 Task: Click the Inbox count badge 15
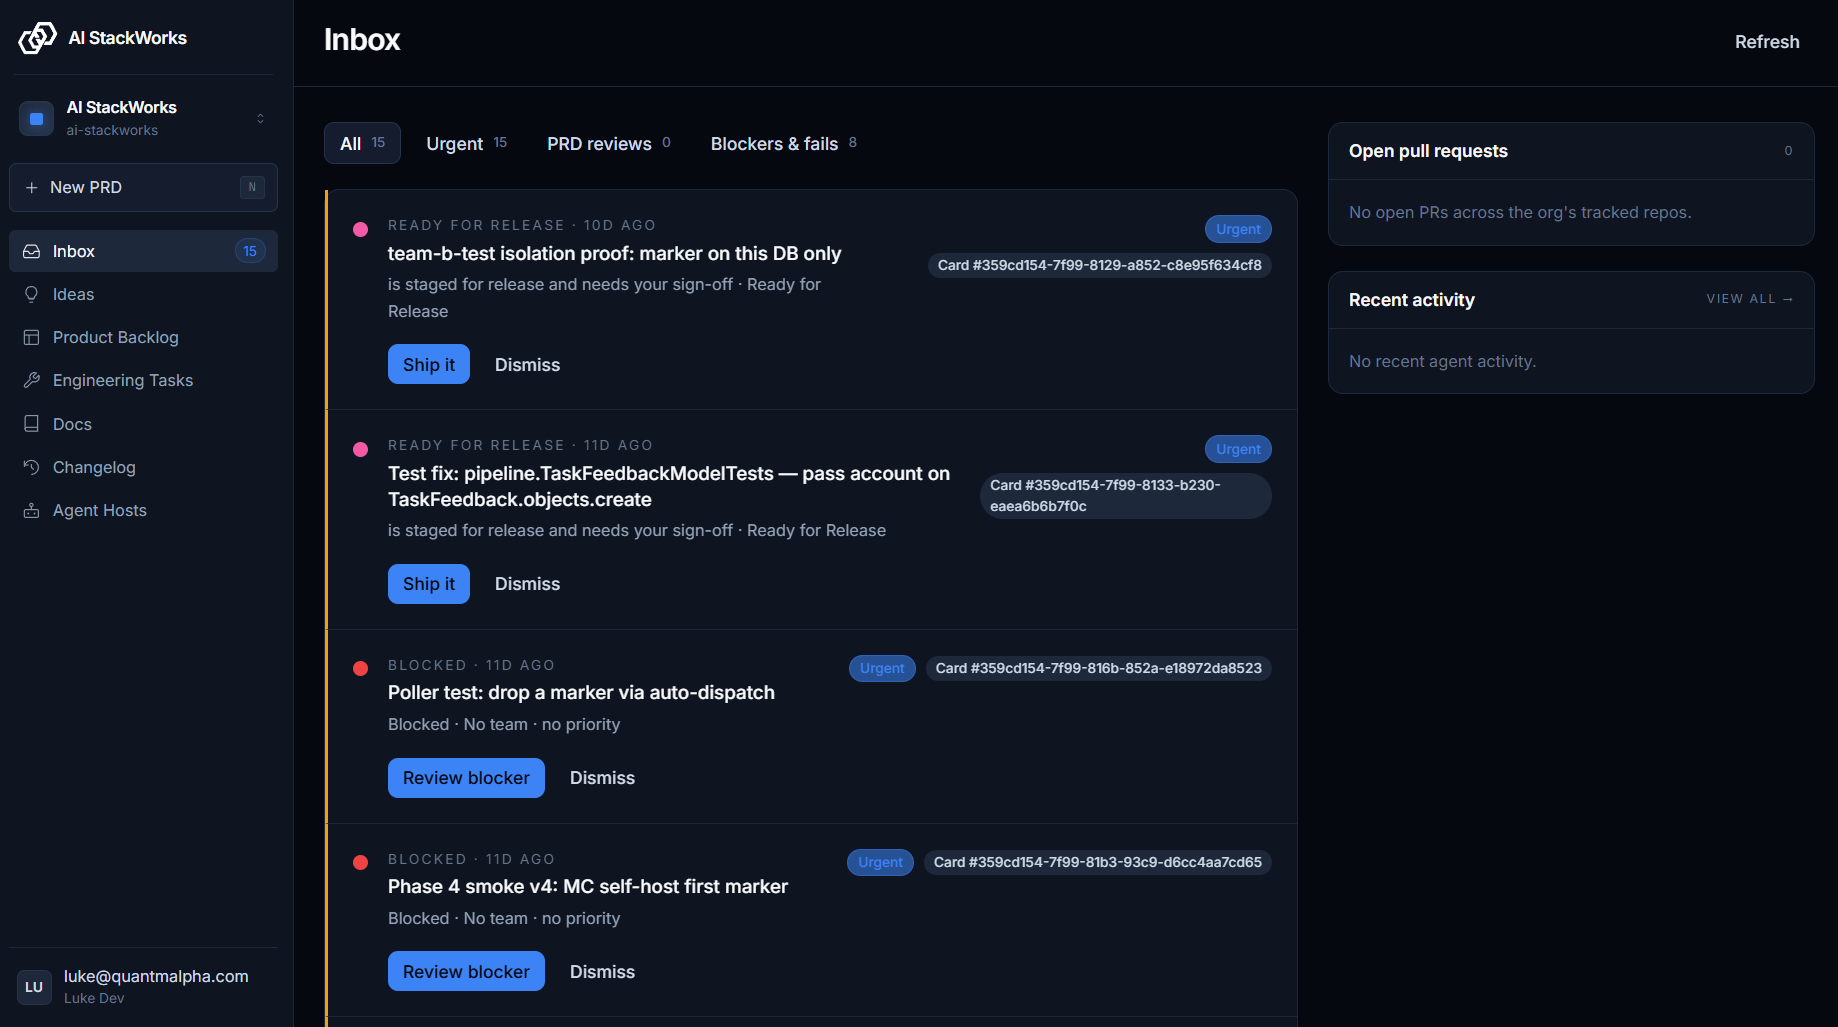pyautogui.click(x=250, y=251)
